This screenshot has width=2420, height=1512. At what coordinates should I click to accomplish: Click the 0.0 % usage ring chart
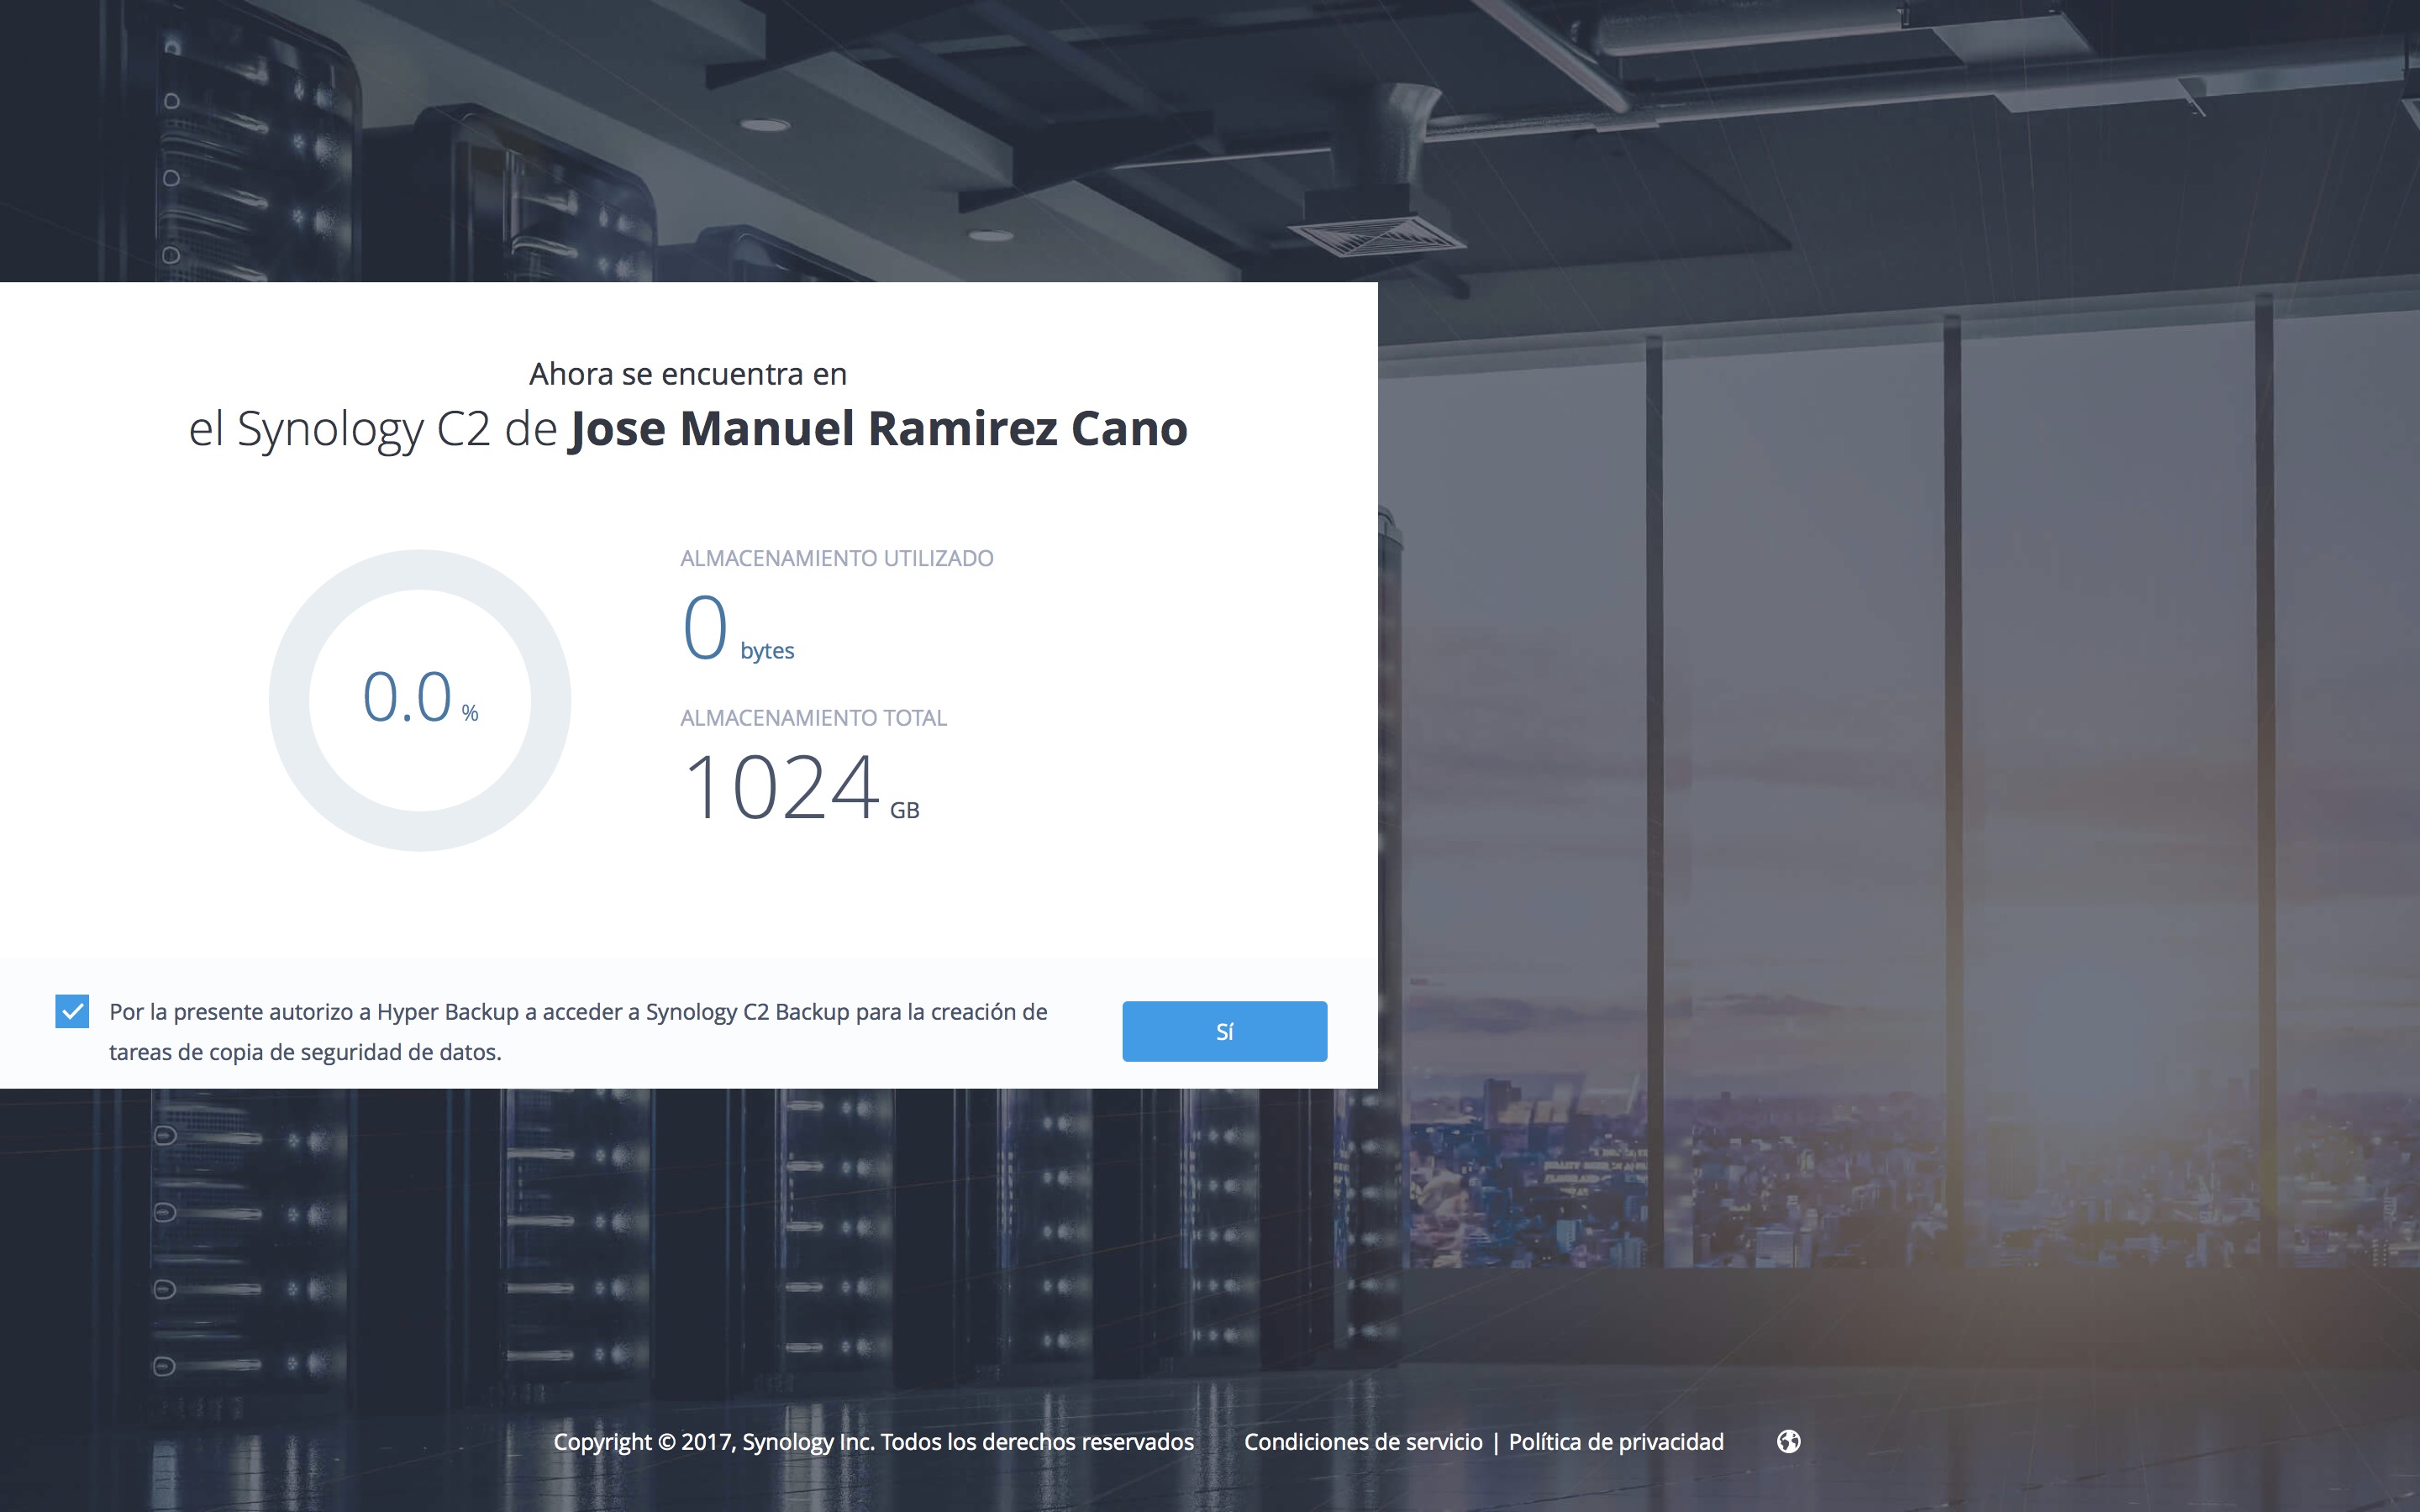pos(420,700)
